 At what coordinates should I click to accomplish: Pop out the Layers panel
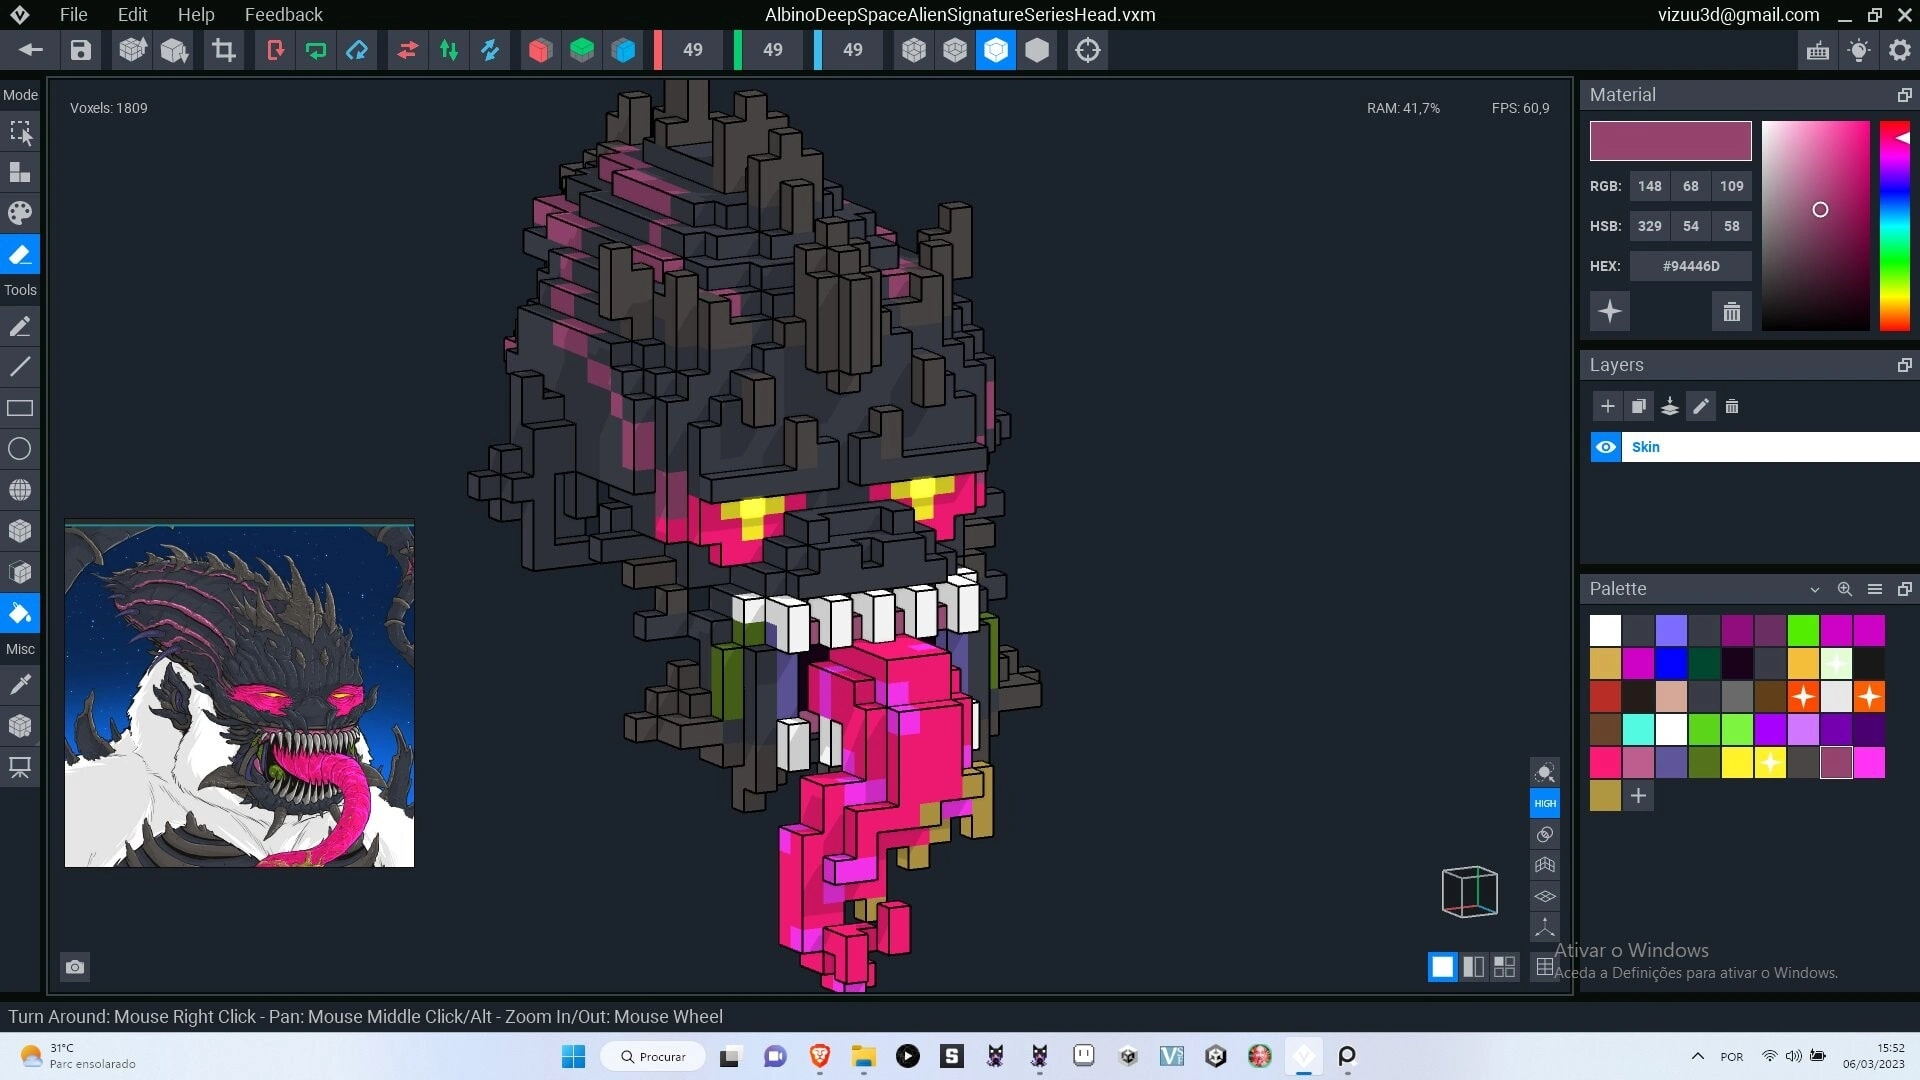click(x=1904, y=365)
